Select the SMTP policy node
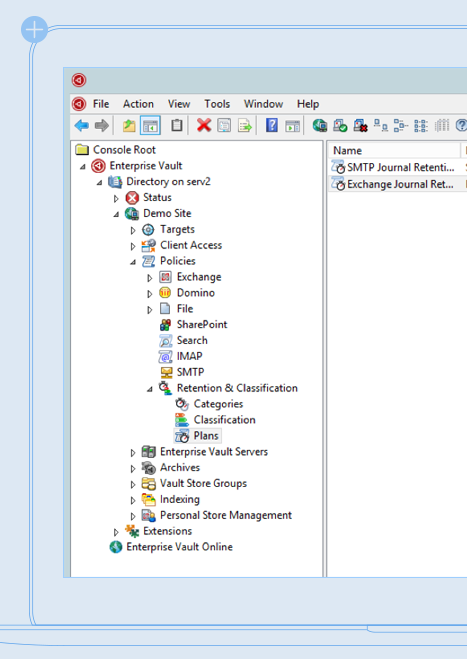The height and width of the screenshot is (659, 467). pos(190,372)
